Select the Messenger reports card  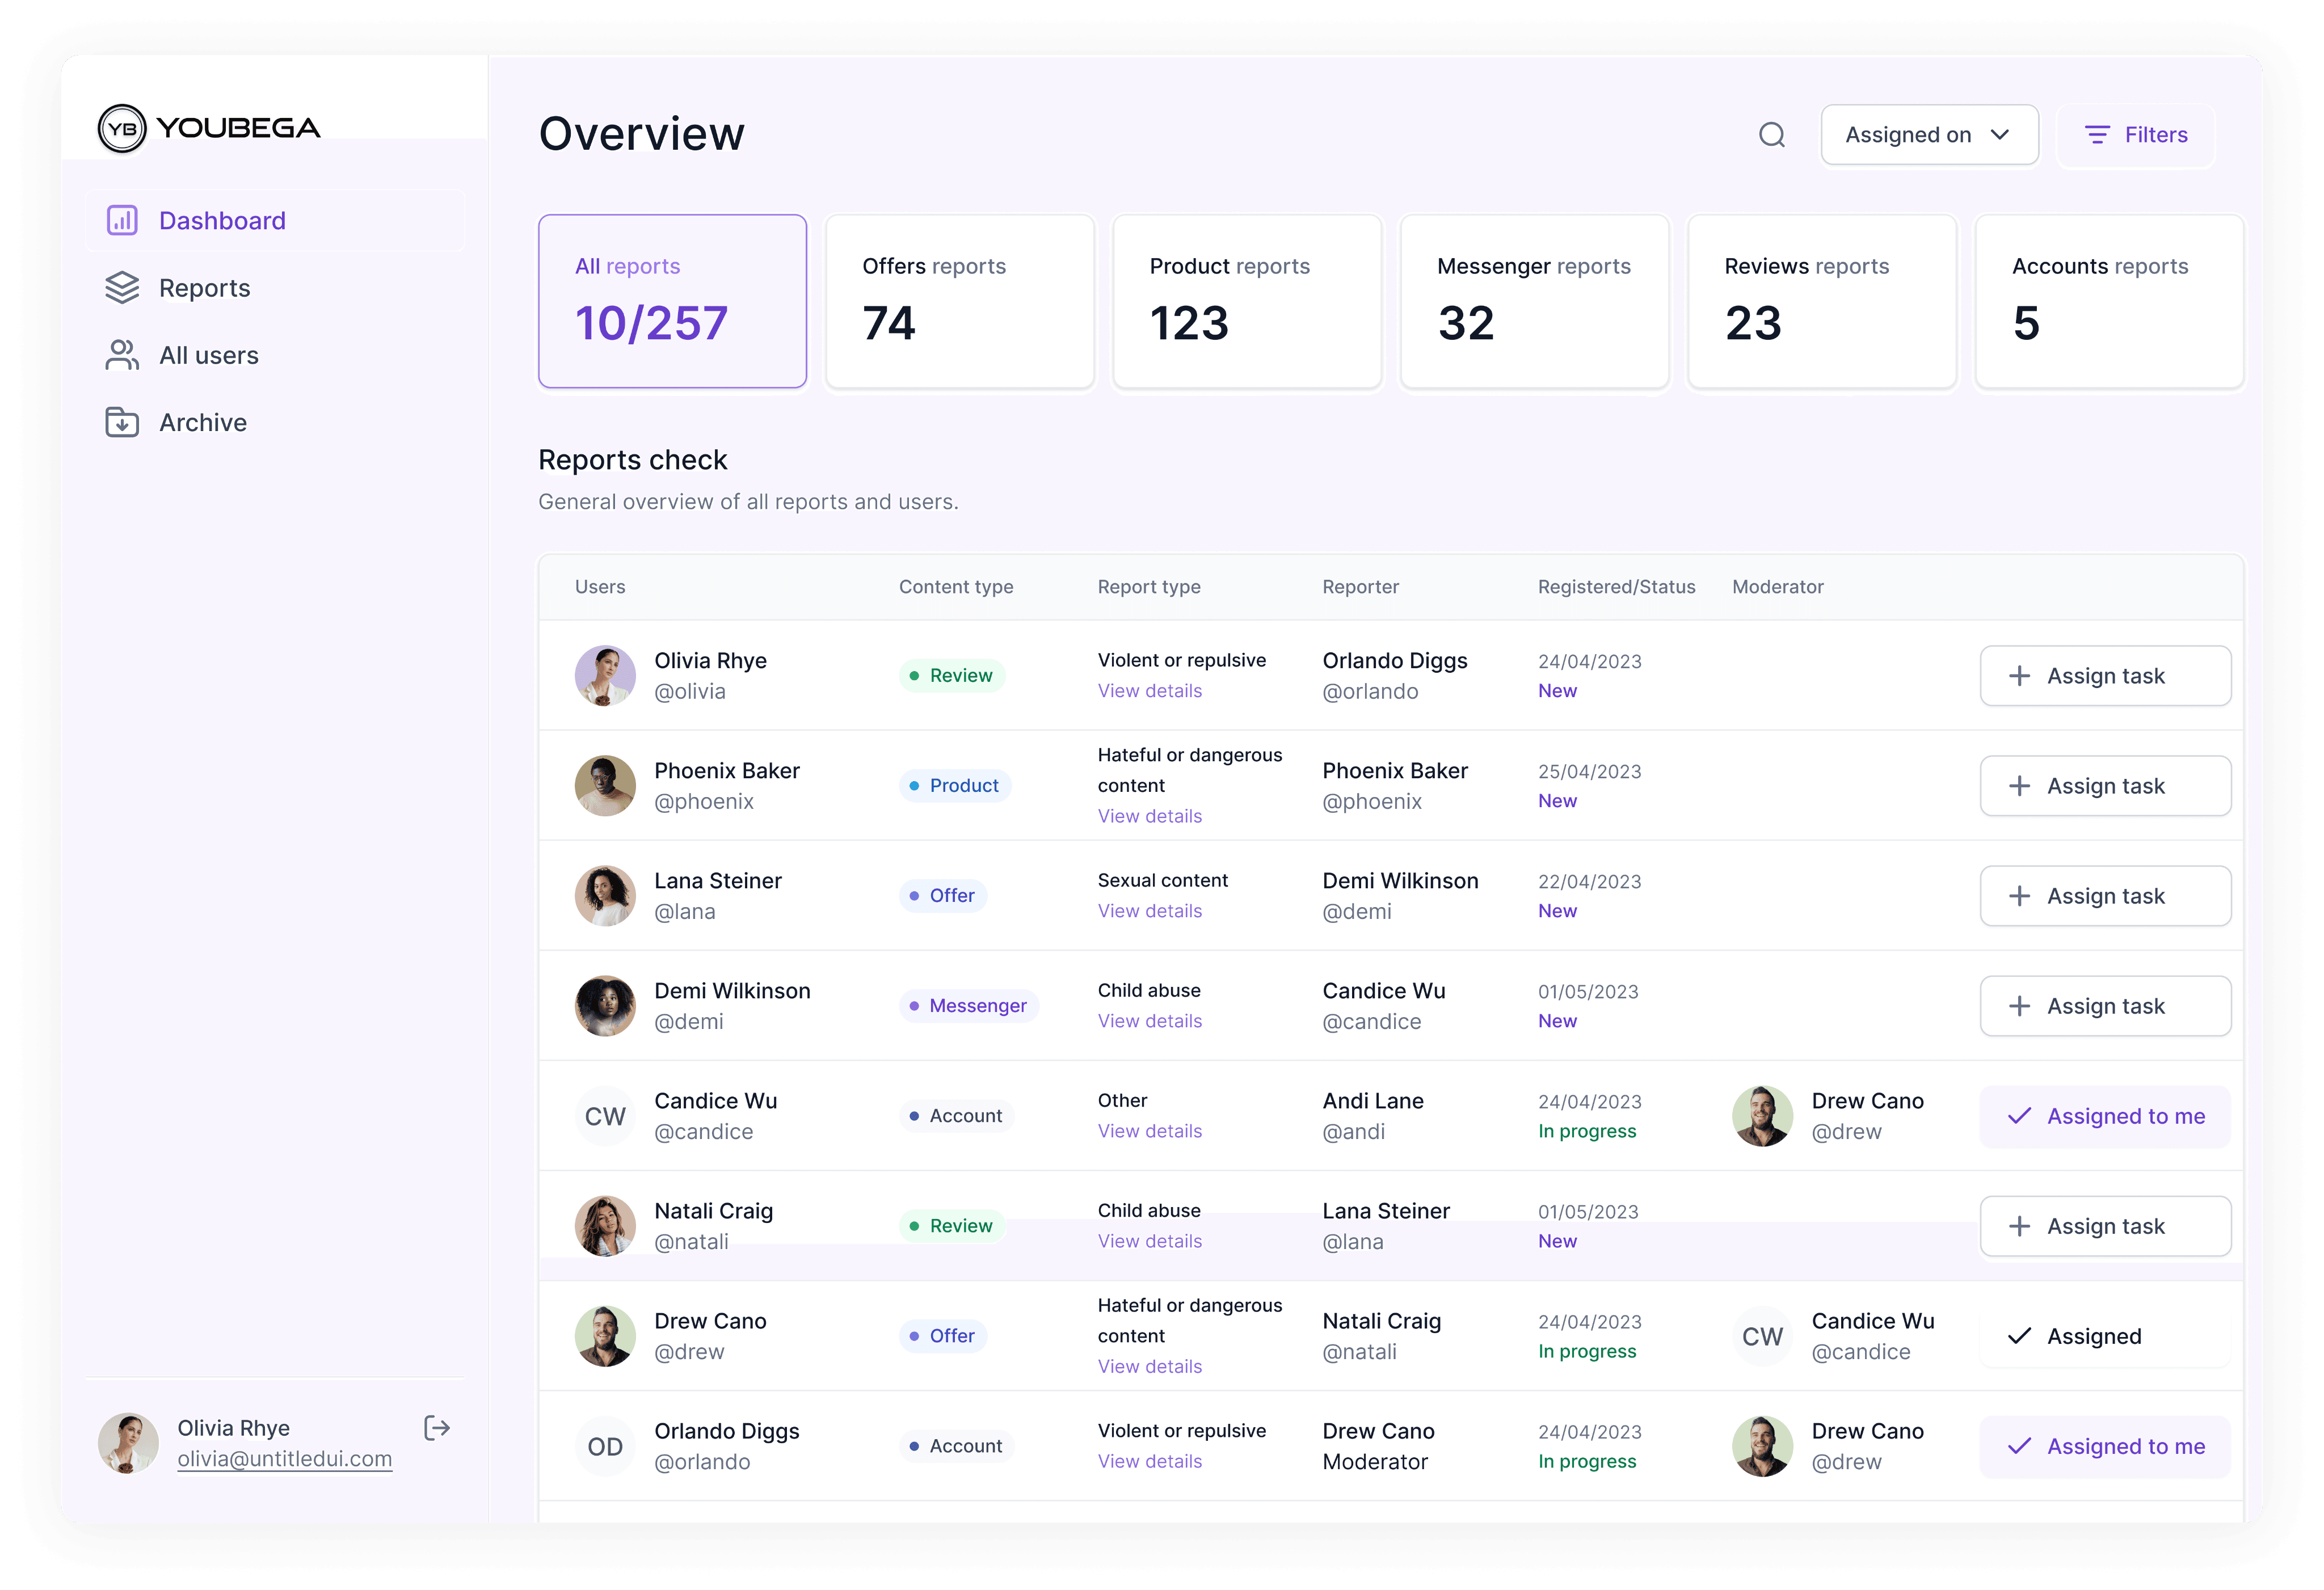(x=1534, y=301)
